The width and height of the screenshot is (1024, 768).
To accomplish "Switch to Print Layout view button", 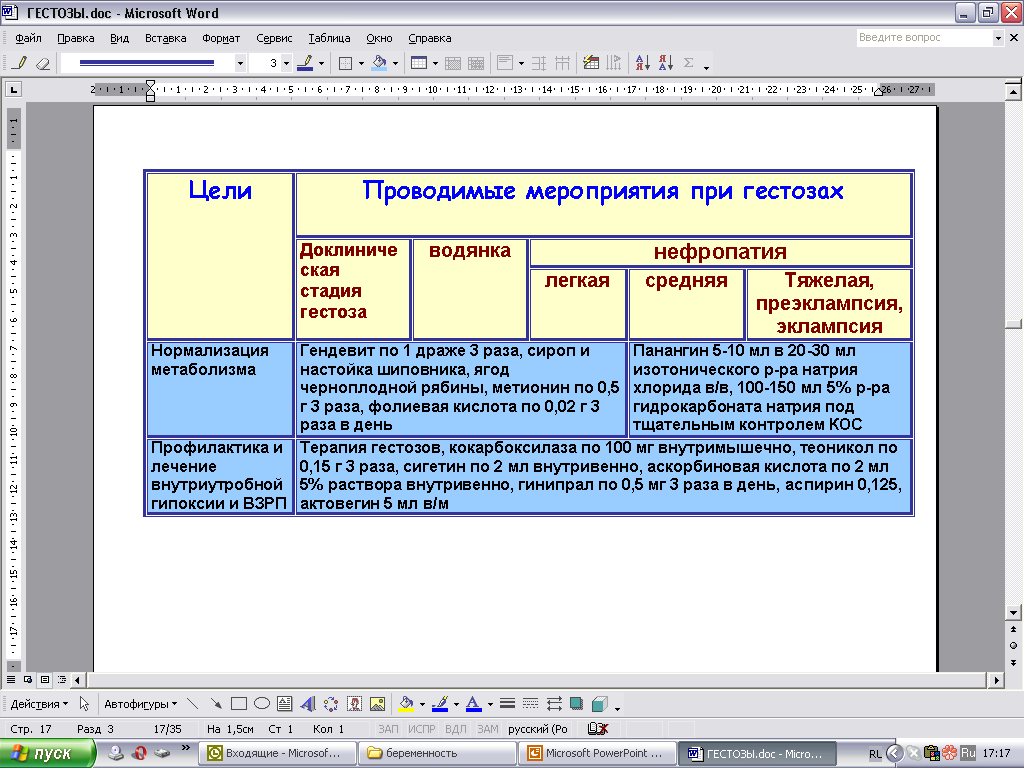I will [45, 680].
